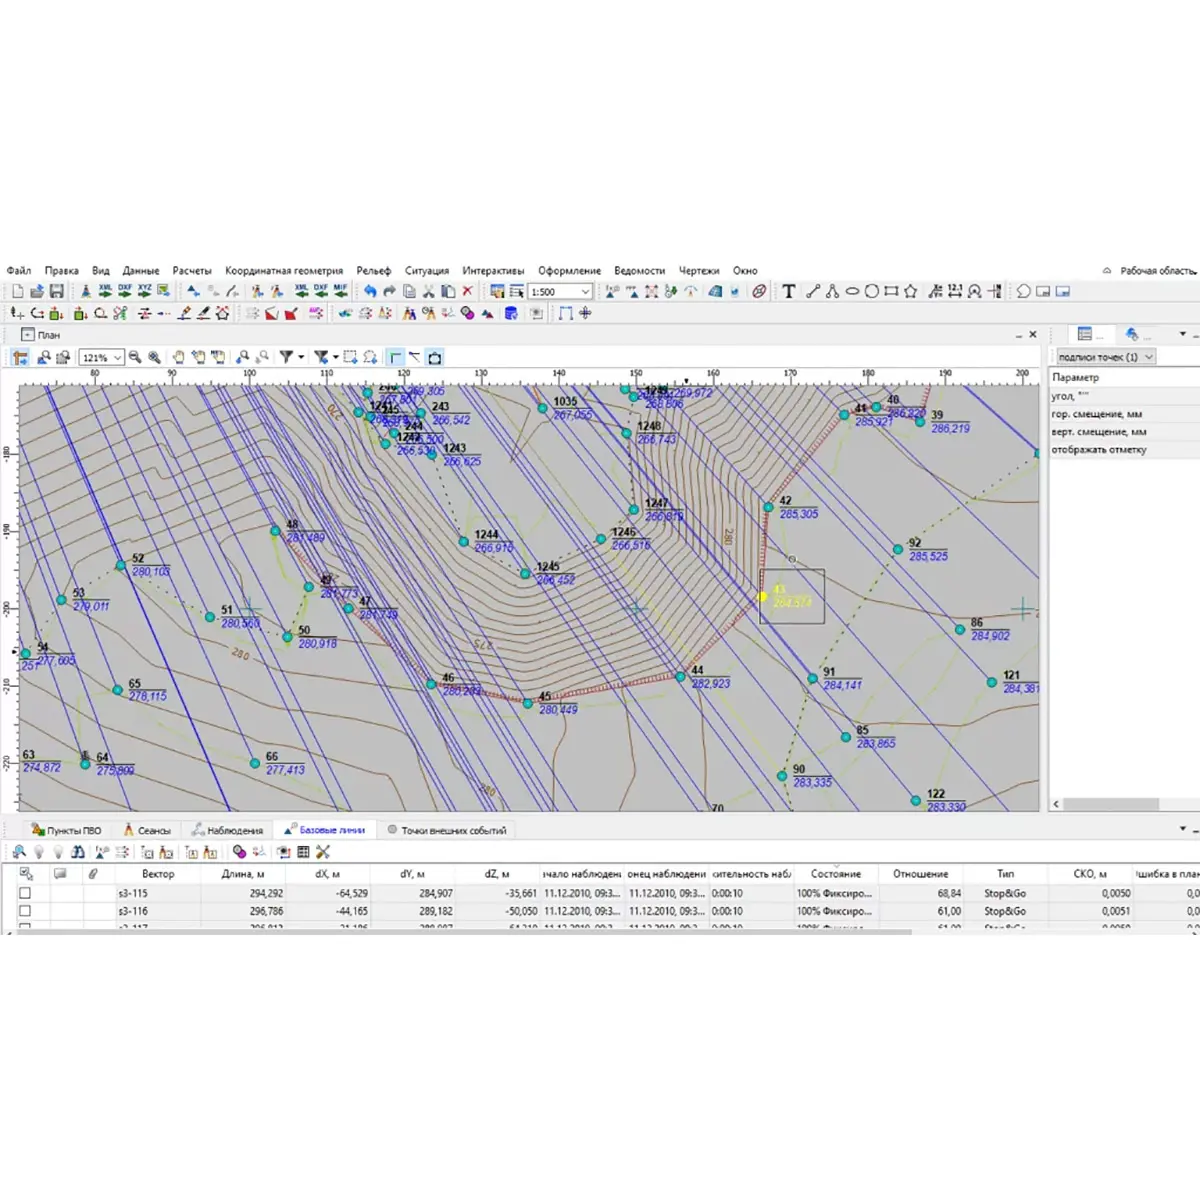Toggle the select-all checkbox in table header

pyautogui.click(x=25, y=873)
